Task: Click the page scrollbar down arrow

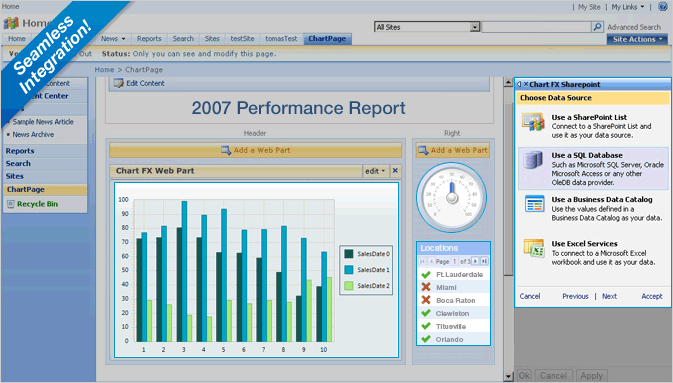Action: pyautogui.click(x=508, y=377)
